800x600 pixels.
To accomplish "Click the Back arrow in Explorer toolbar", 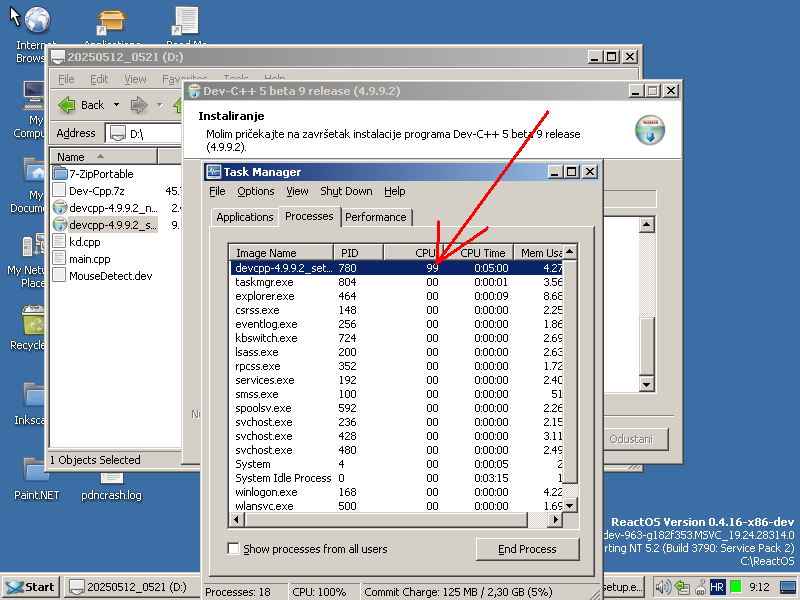I will pos(67,105).
